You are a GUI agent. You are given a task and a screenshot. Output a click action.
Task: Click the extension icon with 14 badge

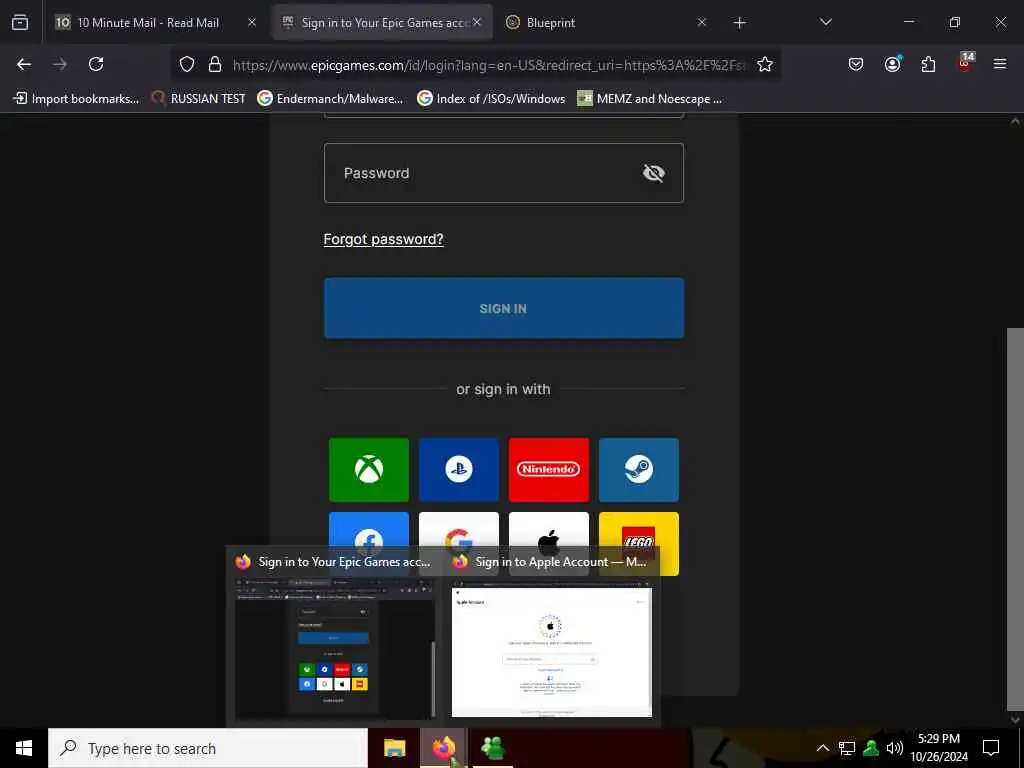coord(965,62)
